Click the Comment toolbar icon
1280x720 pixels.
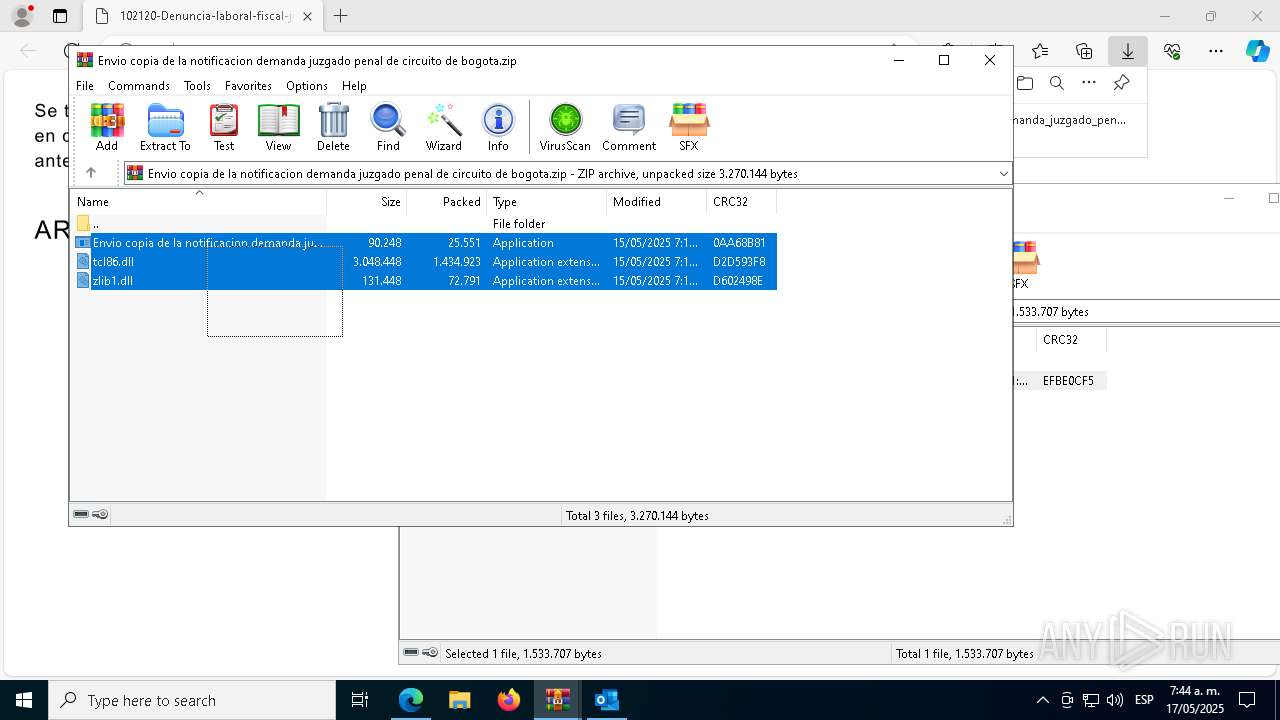(x=629, y=127)
